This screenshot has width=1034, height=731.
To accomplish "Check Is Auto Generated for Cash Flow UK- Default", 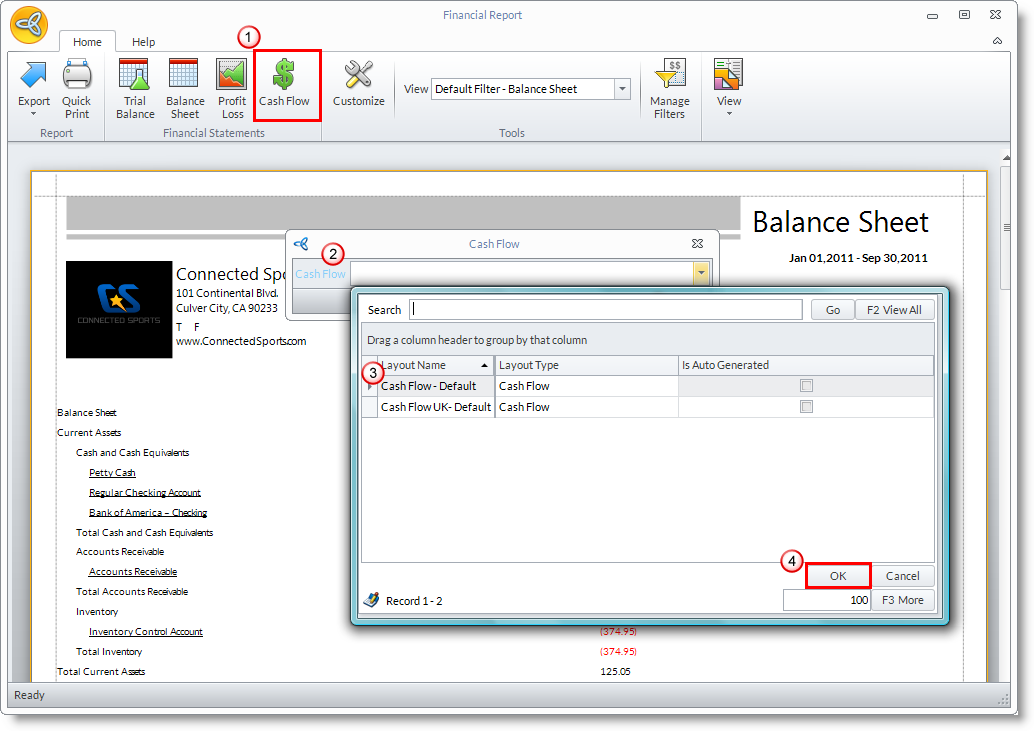I will pos(806,407).
